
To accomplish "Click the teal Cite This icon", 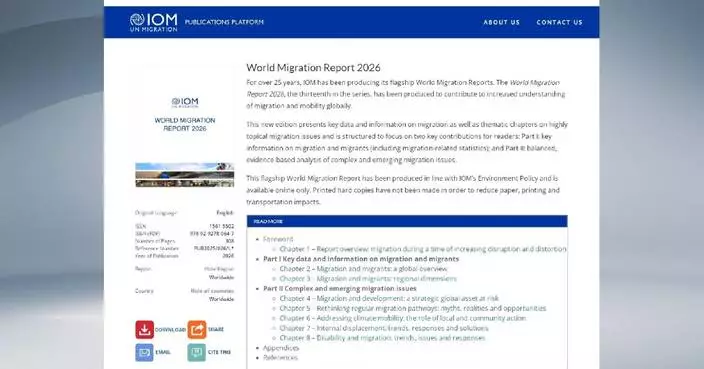I will [x=197, y=352].
